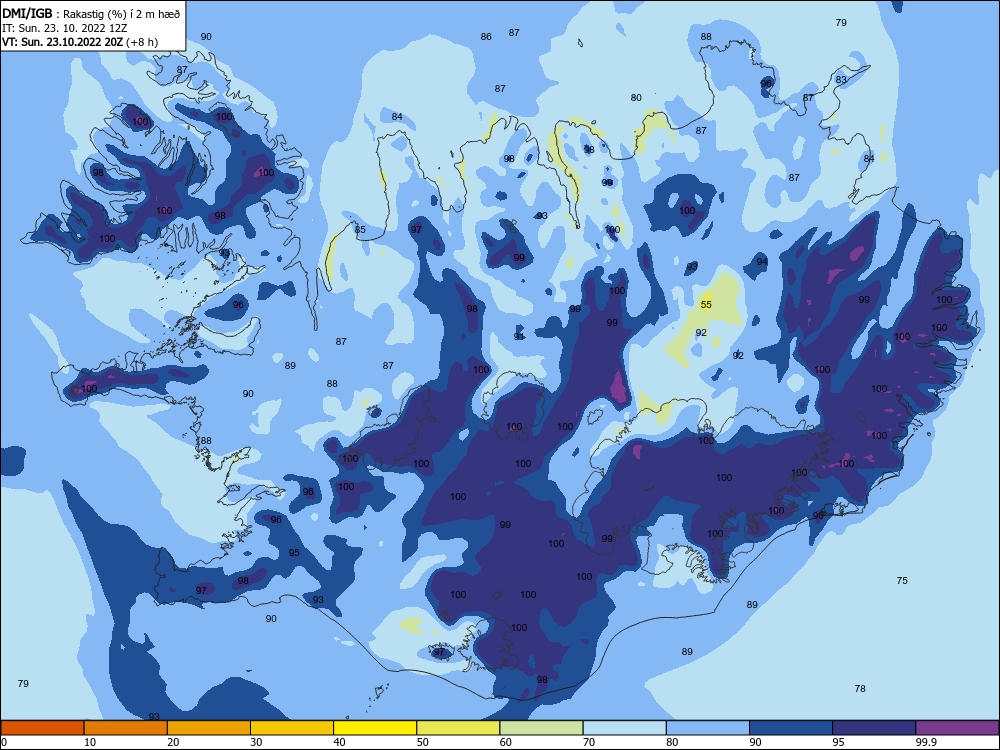
Task: Click the 80 humidity value on the map
Action: (x=636, y=98)
